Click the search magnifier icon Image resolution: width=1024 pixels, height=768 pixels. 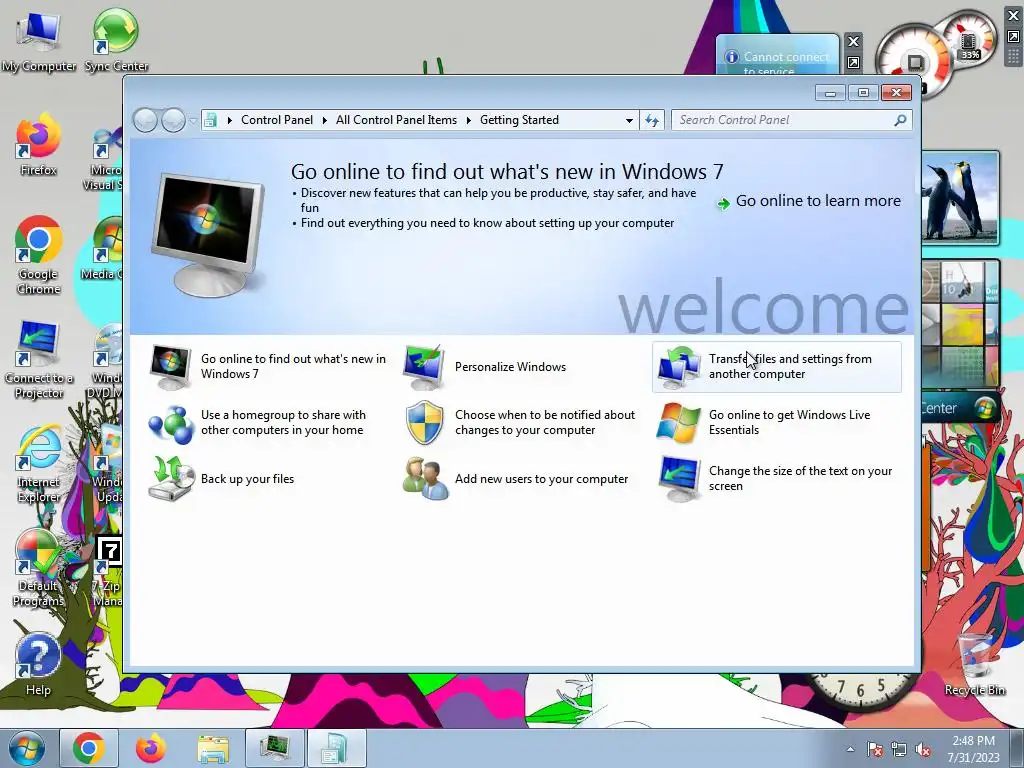tap(901, 120)
